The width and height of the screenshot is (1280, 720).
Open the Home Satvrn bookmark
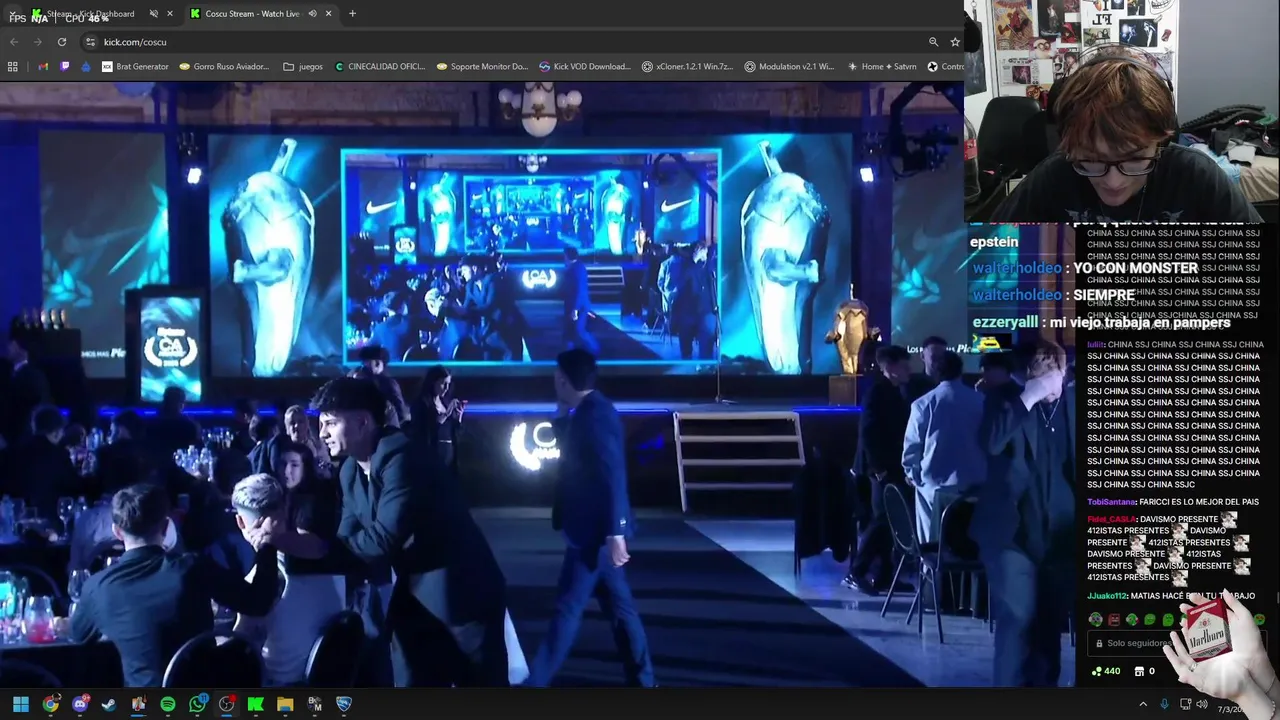click(881, 67)
